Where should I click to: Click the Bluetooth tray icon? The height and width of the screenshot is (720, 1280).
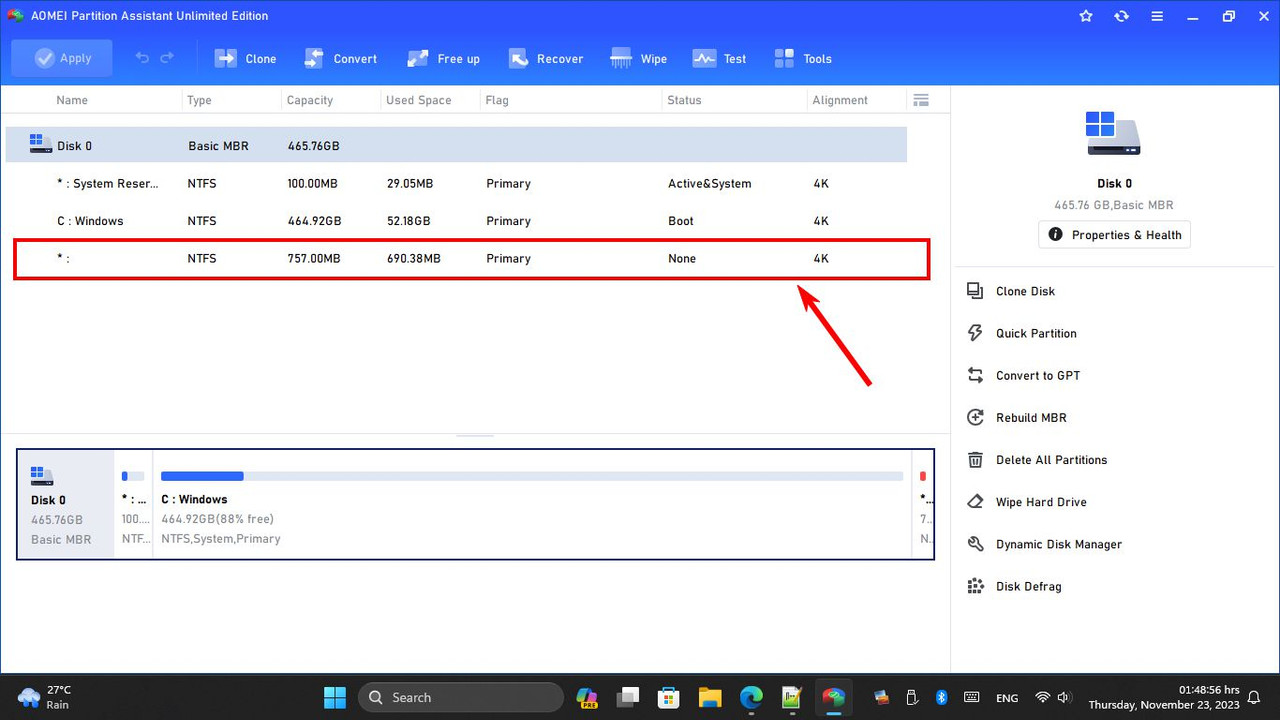click(x=941, y=697)
